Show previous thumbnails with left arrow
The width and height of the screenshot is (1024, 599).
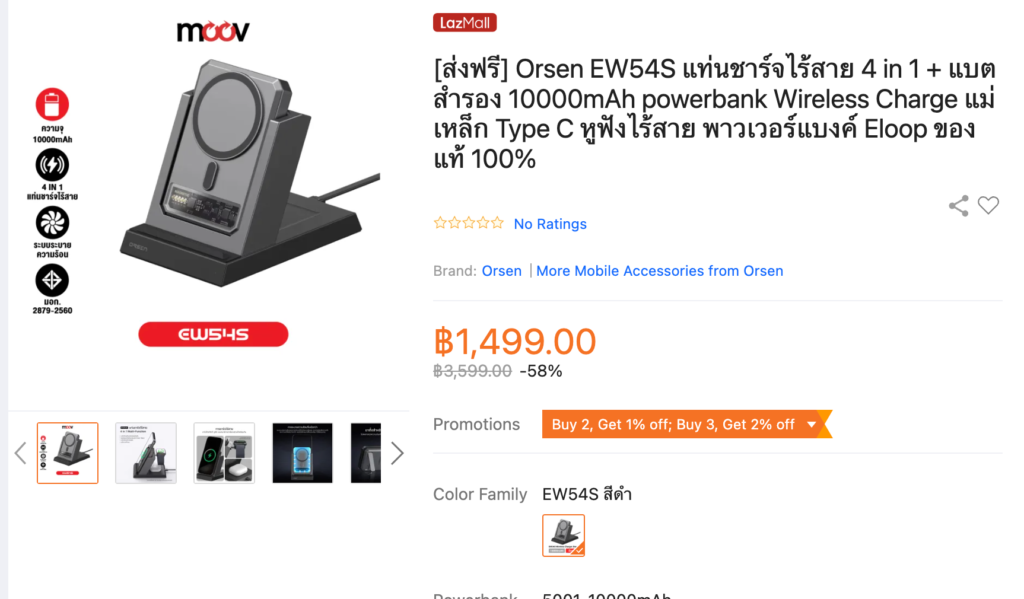20,453
